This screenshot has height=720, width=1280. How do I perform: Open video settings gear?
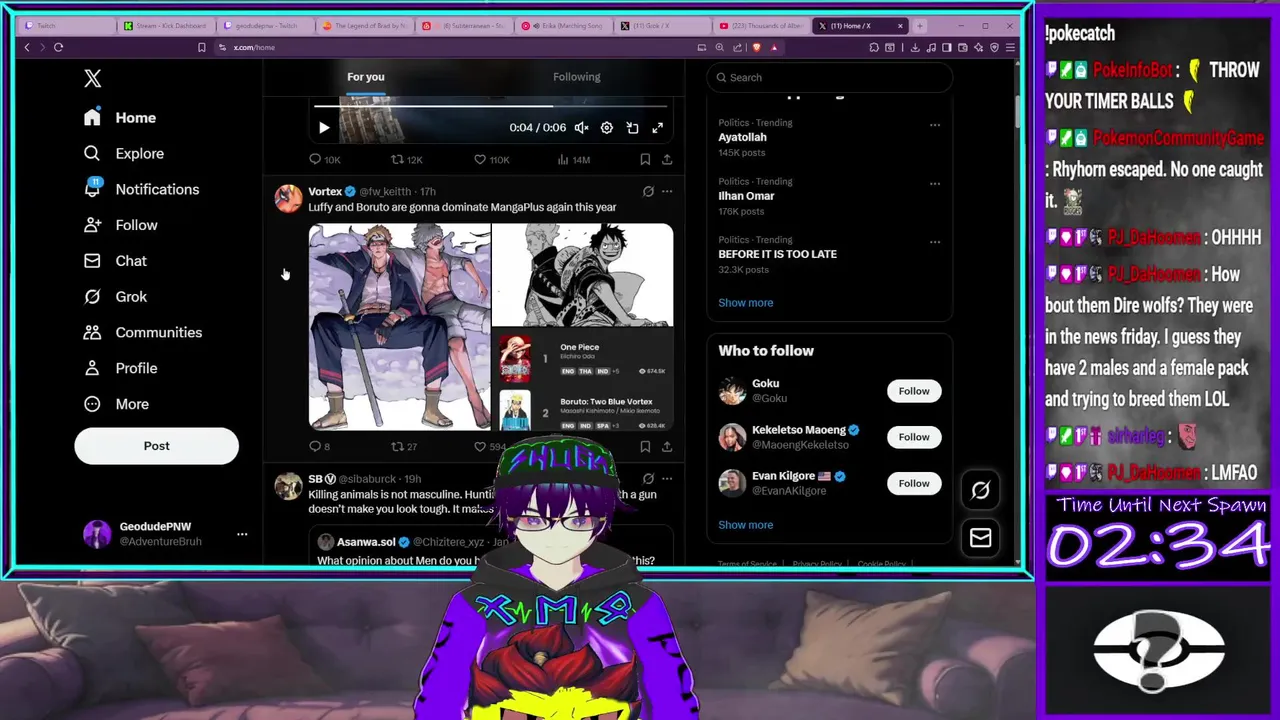(x=607, y=128)
